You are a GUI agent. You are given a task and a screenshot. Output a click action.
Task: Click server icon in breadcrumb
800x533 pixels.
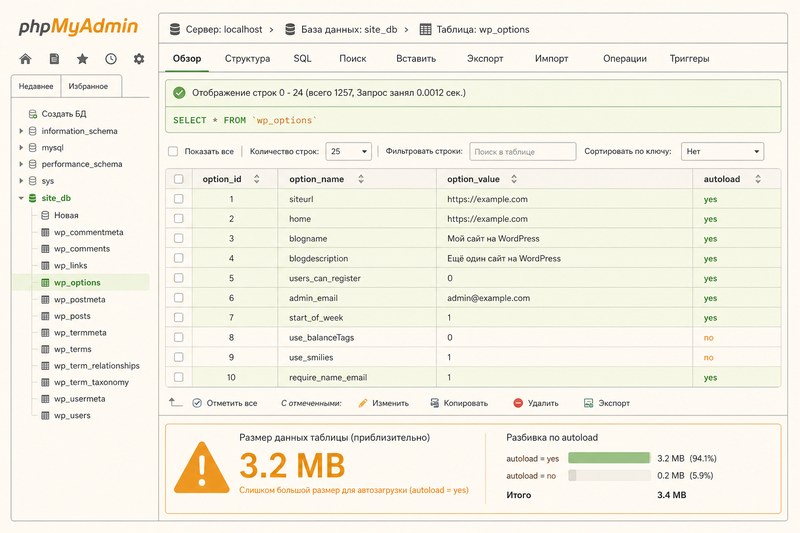174,30
